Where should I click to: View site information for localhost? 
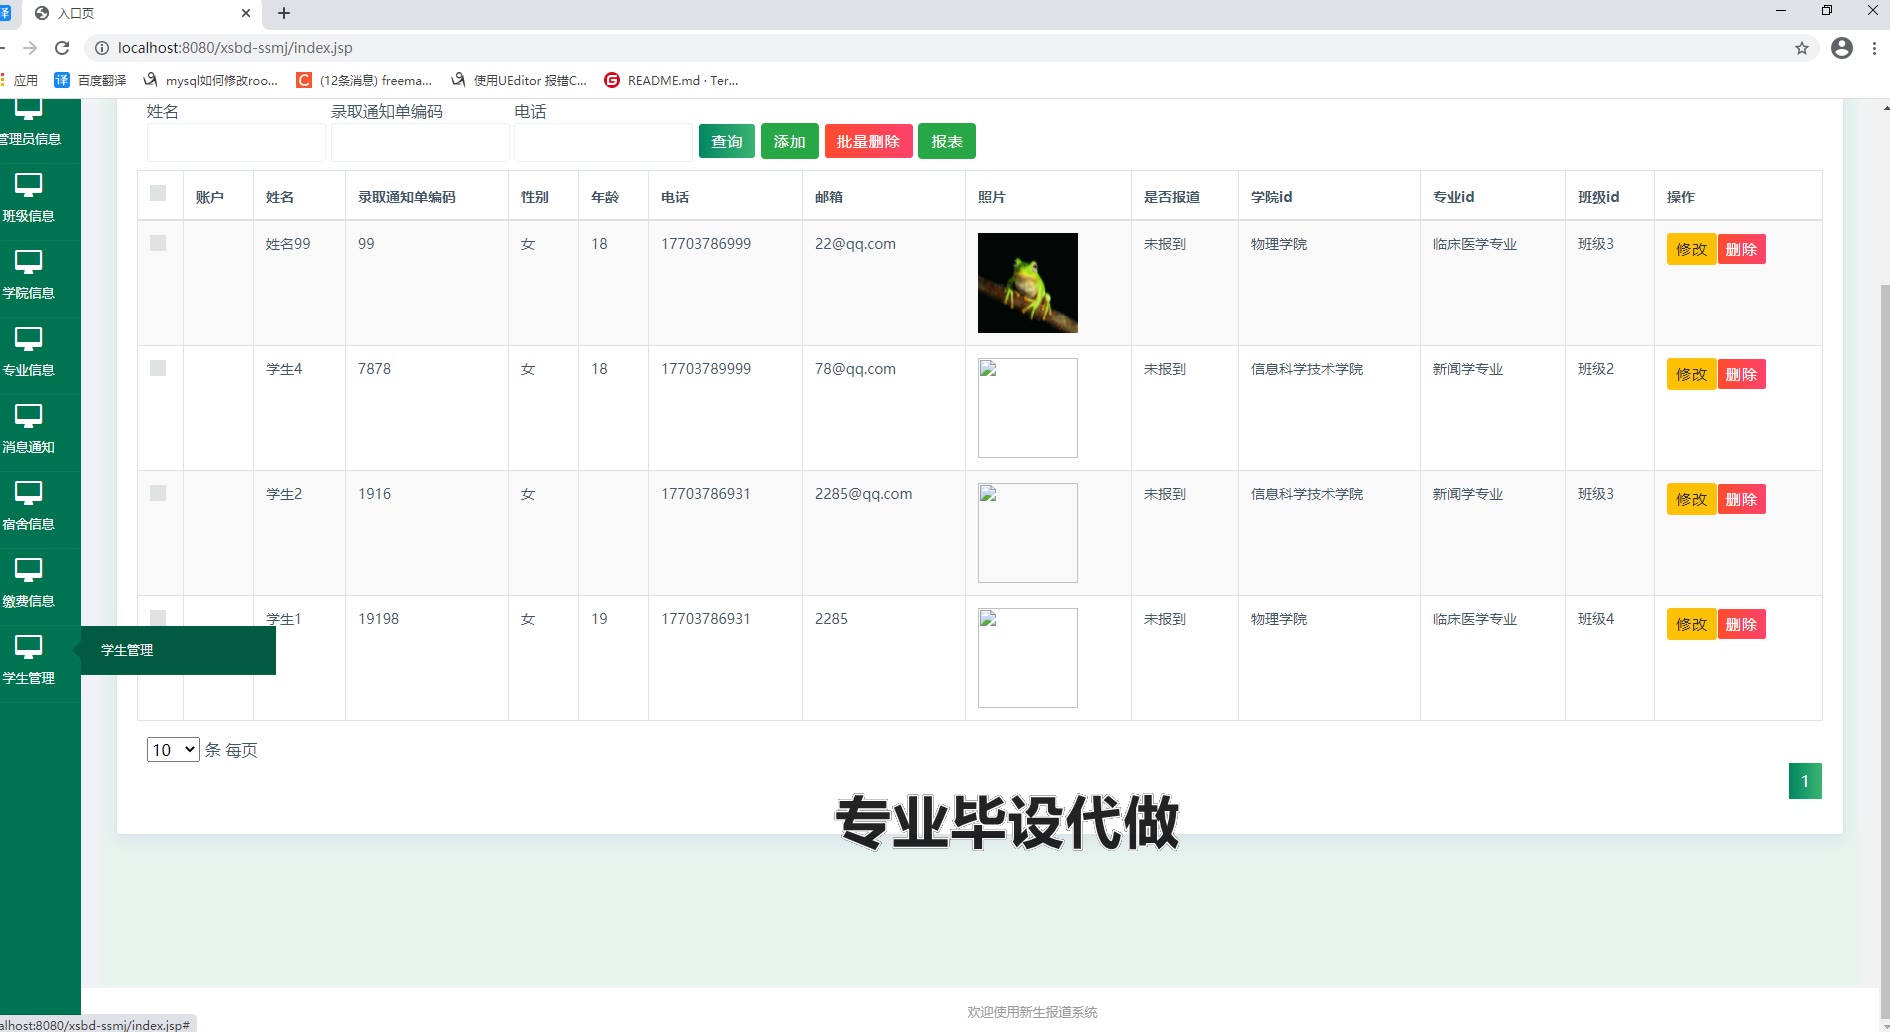[x=101, y=48]
